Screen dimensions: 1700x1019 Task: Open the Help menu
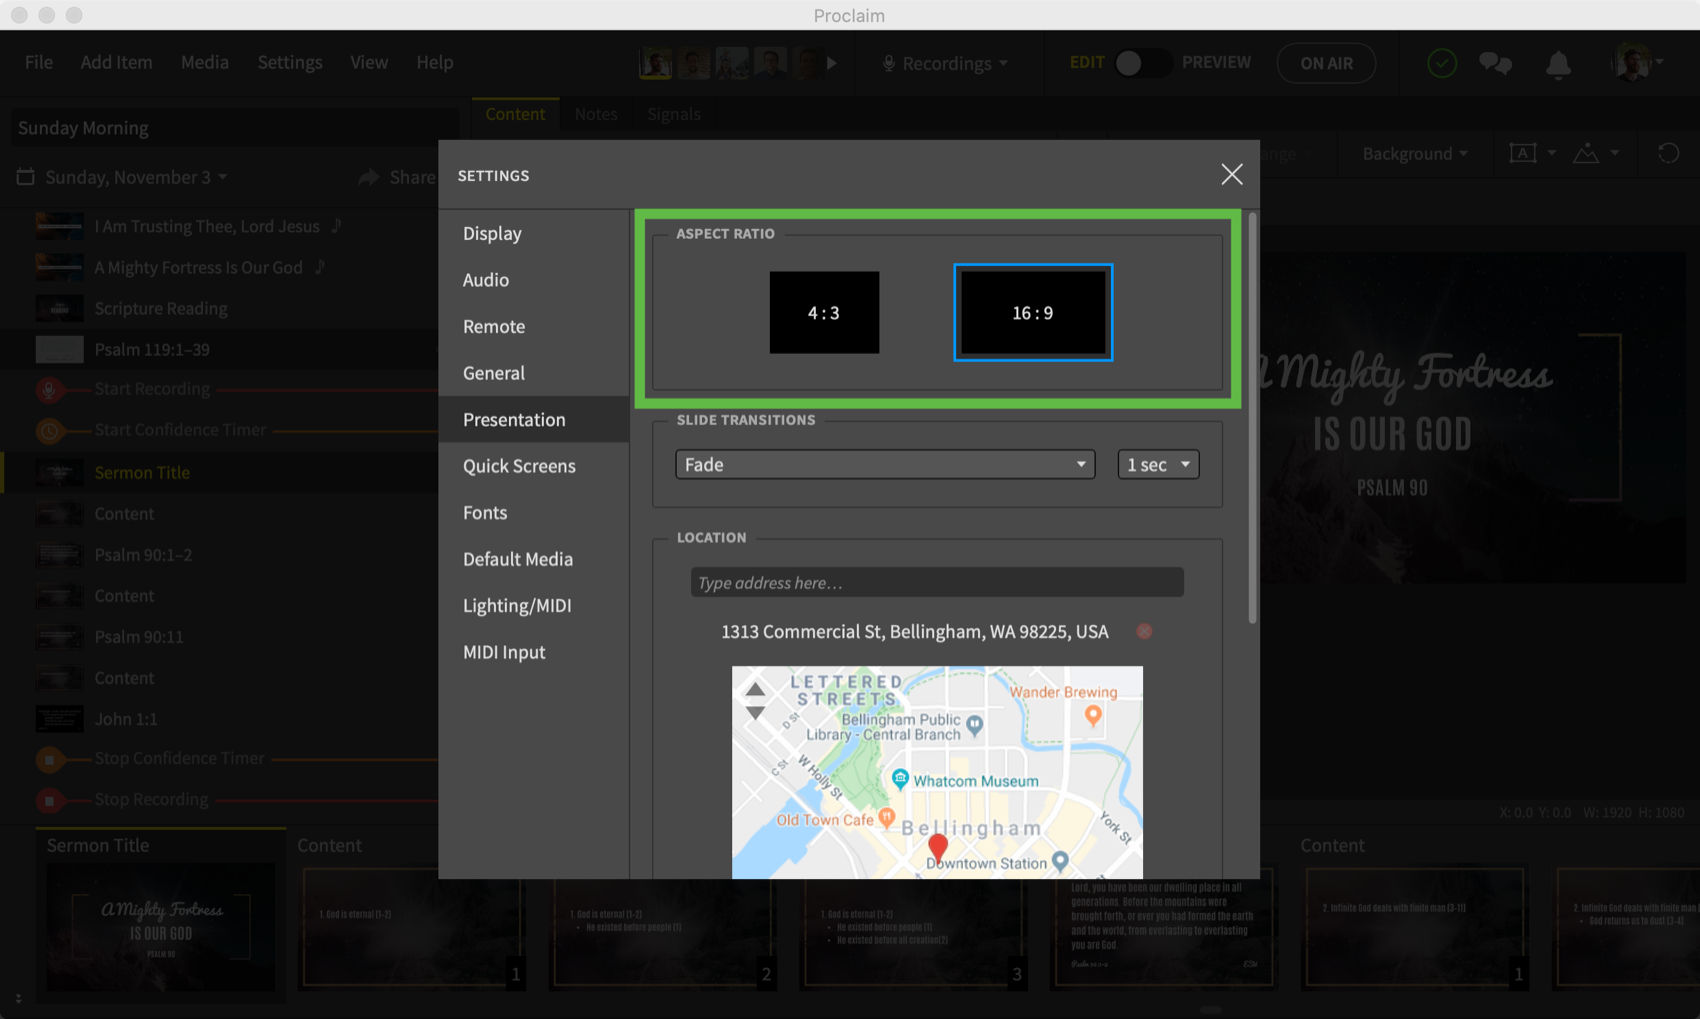coord(435,62)
